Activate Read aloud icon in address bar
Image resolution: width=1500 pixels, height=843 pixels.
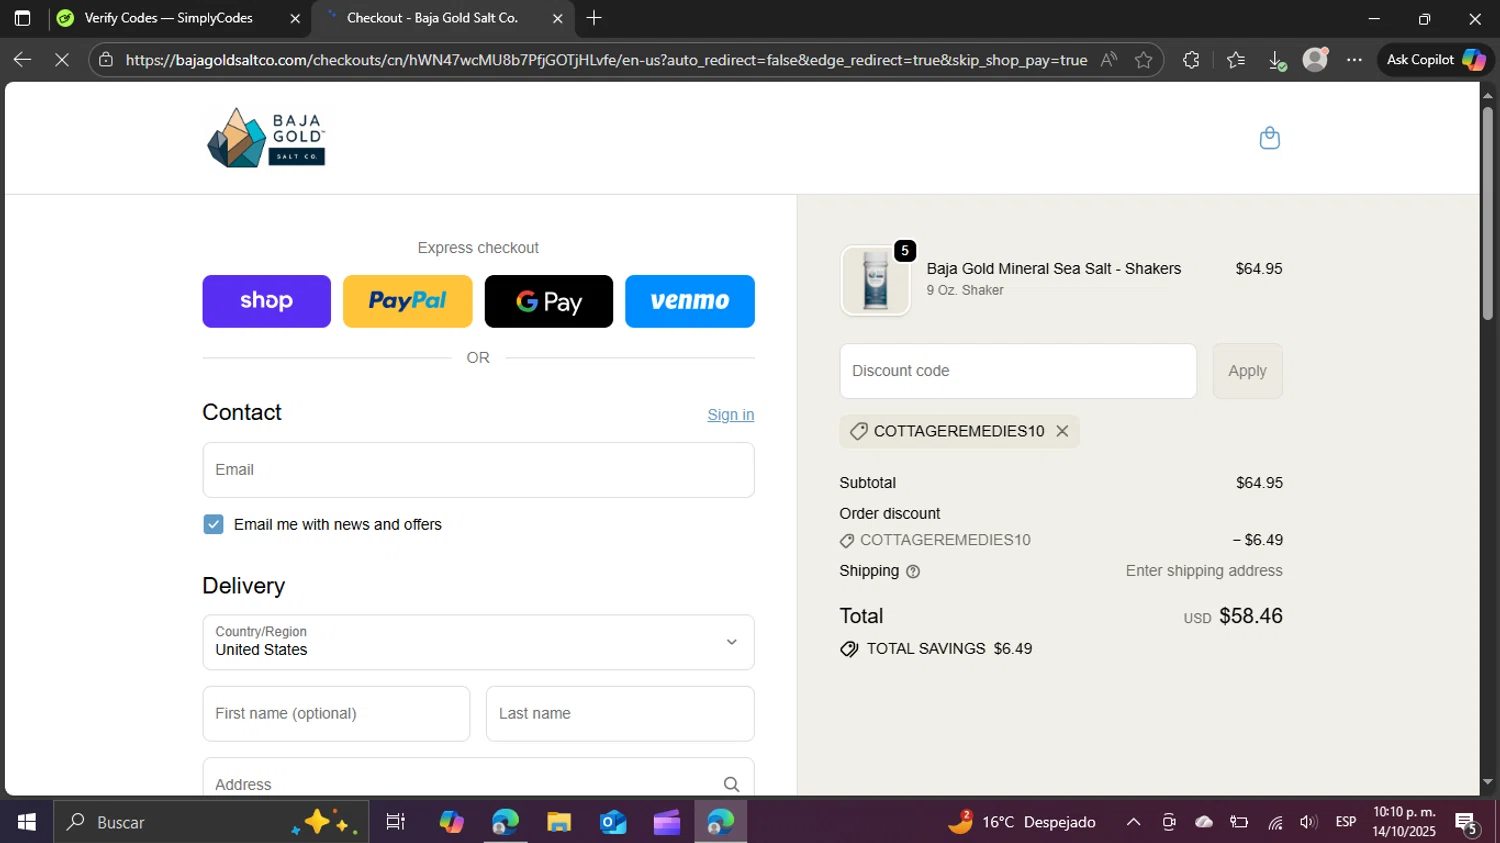[x=1108, y=60]
